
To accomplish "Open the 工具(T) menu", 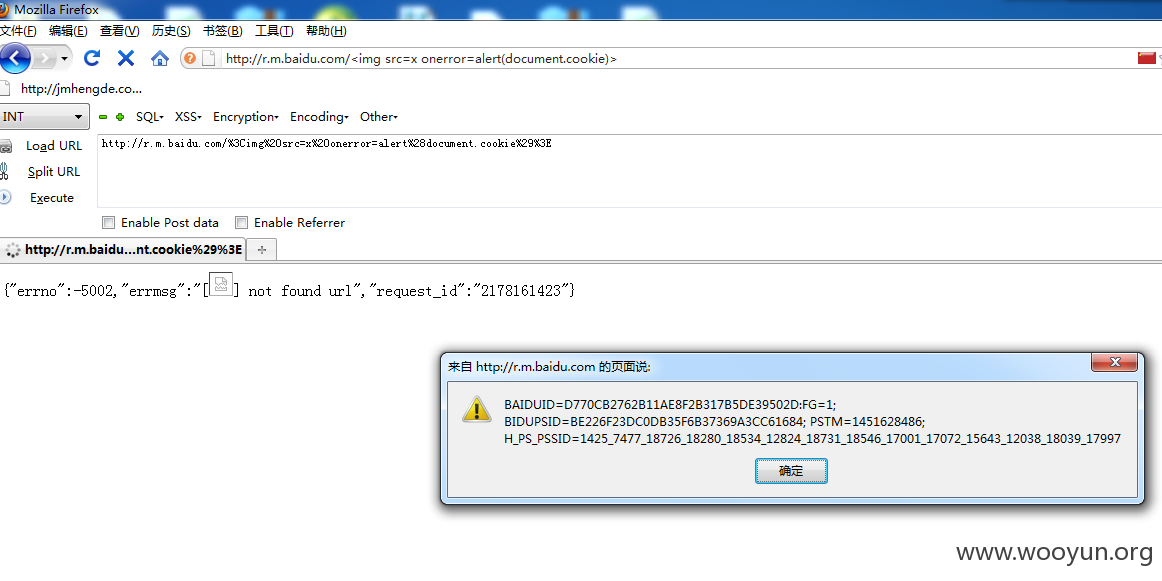I will pos(274,31).
